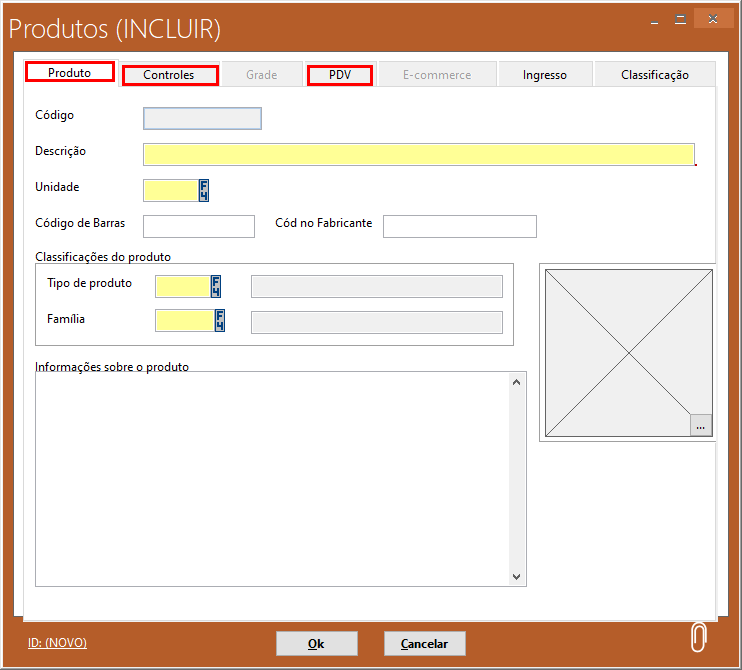Open the F4 lookup for Família
742x670 pixels.
coord(220,320)
